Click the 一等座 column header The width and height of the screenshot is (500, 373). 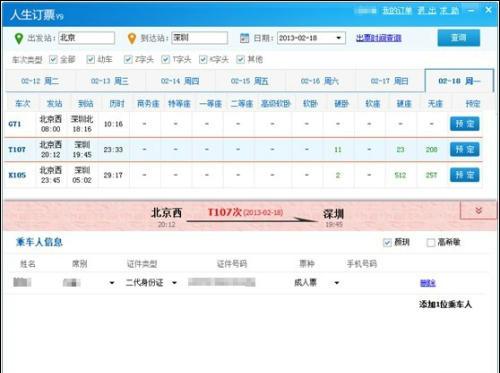(211, 104)
